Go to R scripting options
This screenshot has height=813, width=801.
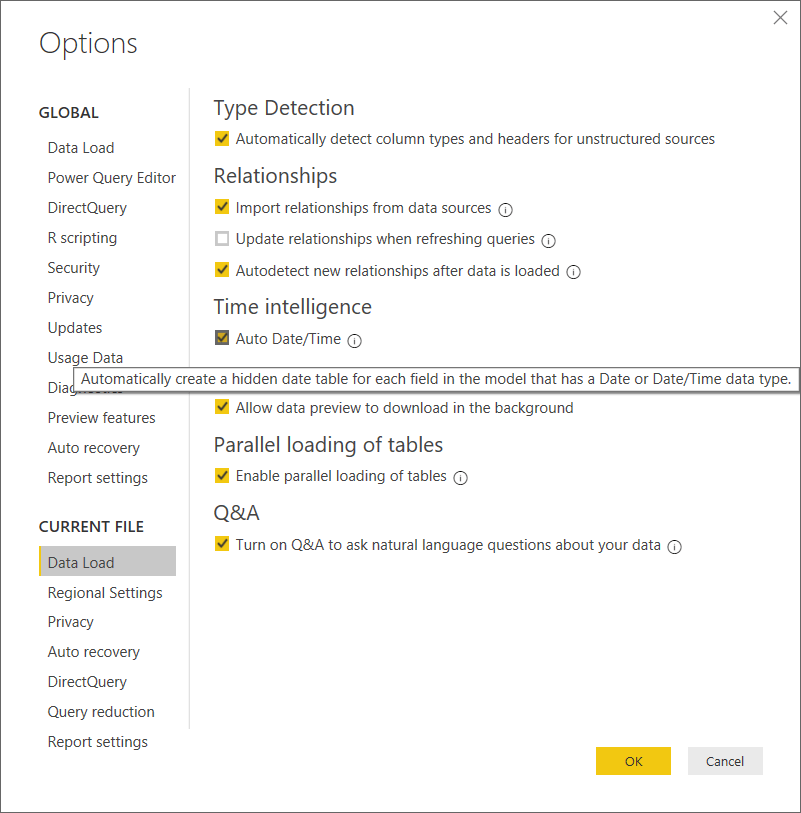(x=82, y=238)
